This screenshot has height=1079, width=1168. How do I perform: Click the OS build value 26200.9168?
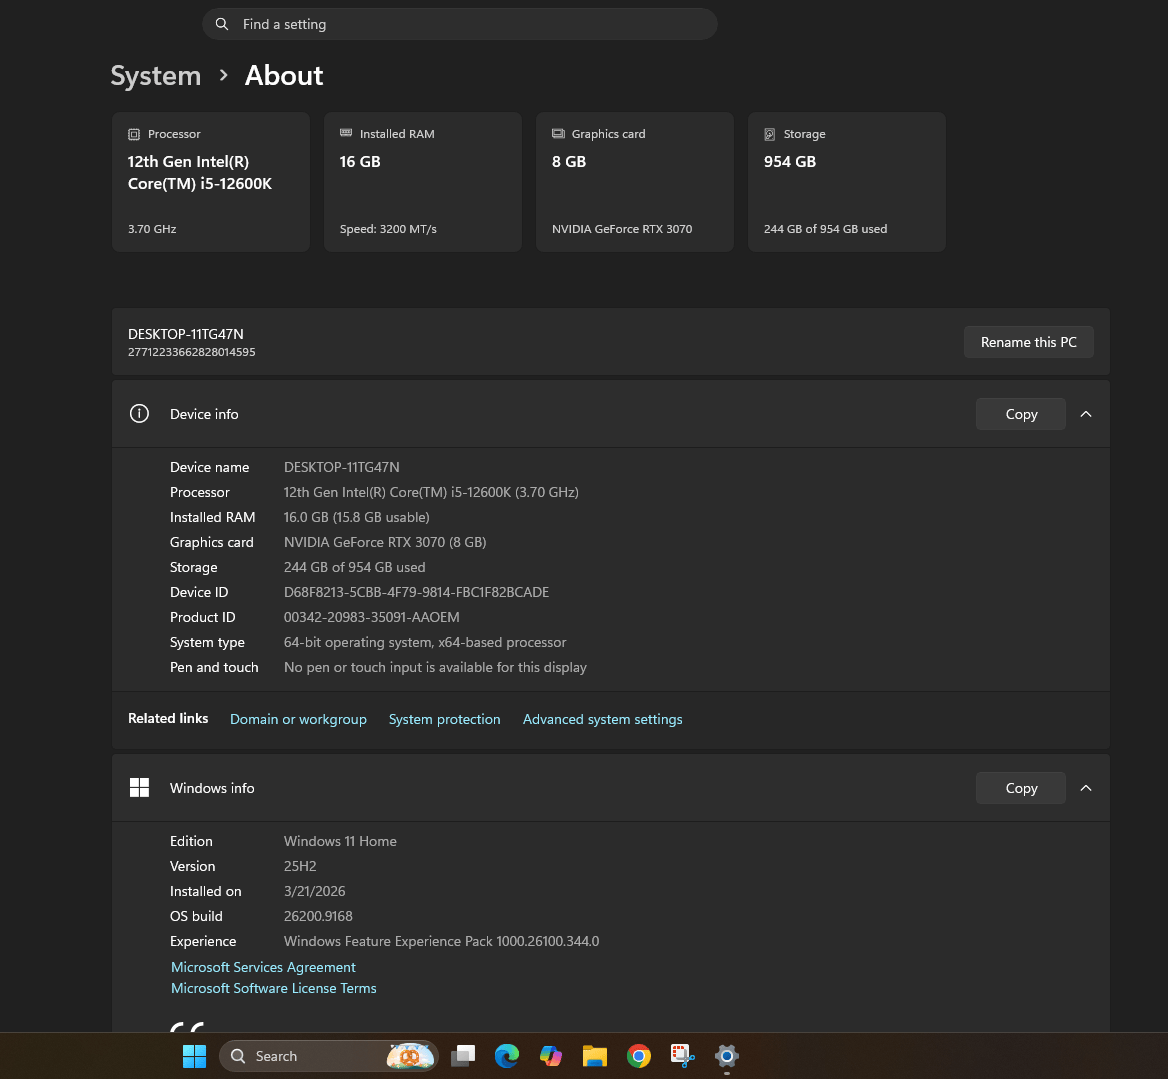[x=318, y=916]
